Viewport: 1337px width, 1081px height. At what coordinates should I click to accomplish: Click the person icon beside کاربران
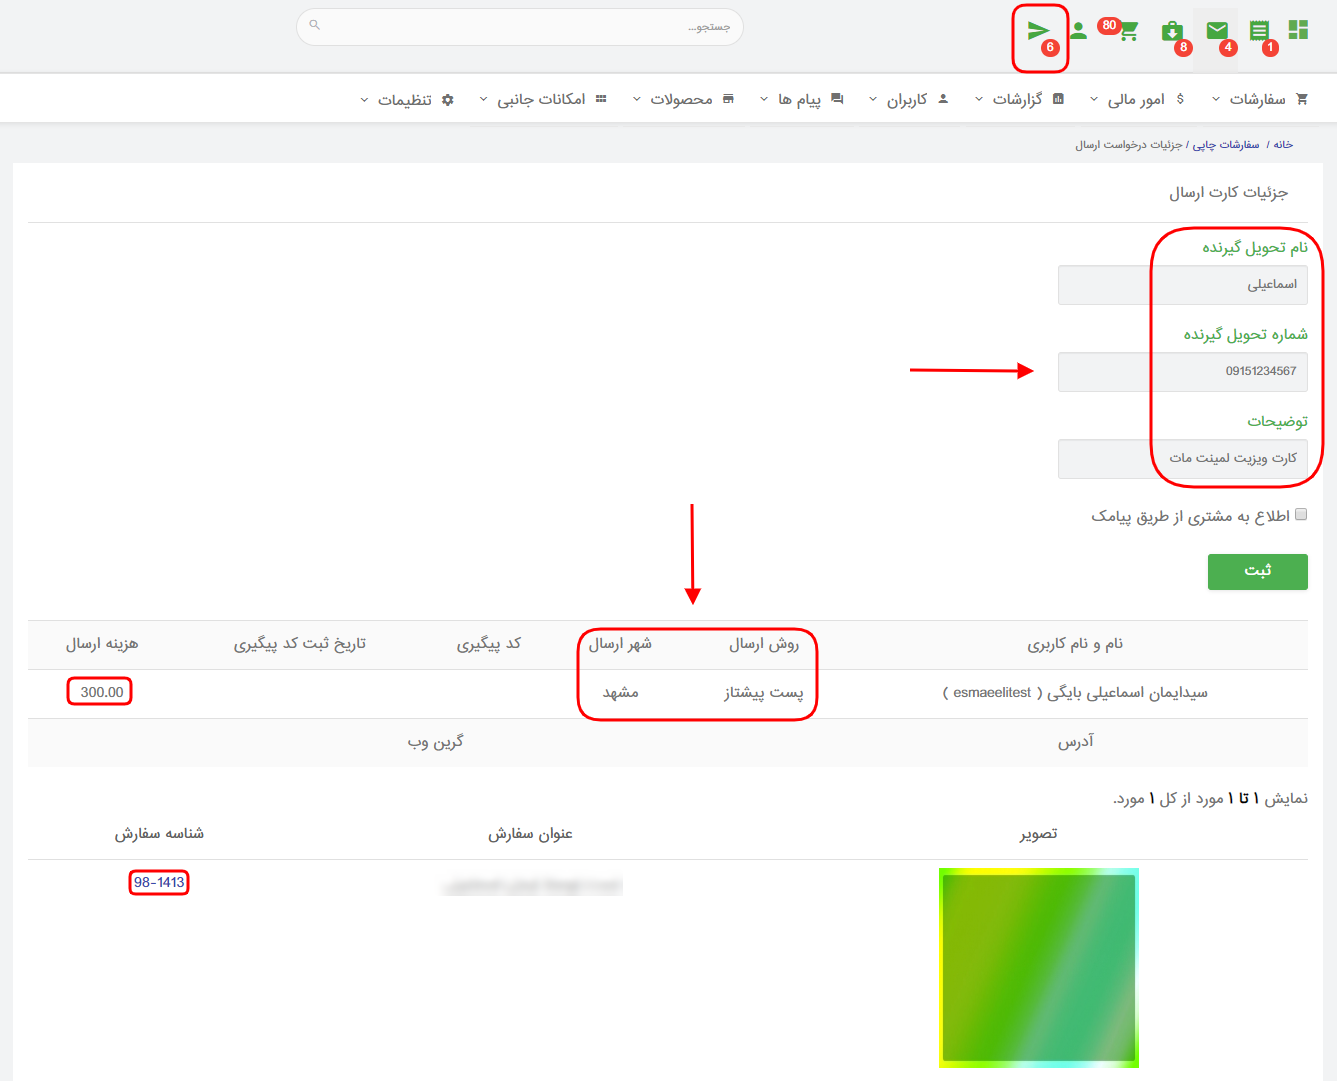click(942, 99)
